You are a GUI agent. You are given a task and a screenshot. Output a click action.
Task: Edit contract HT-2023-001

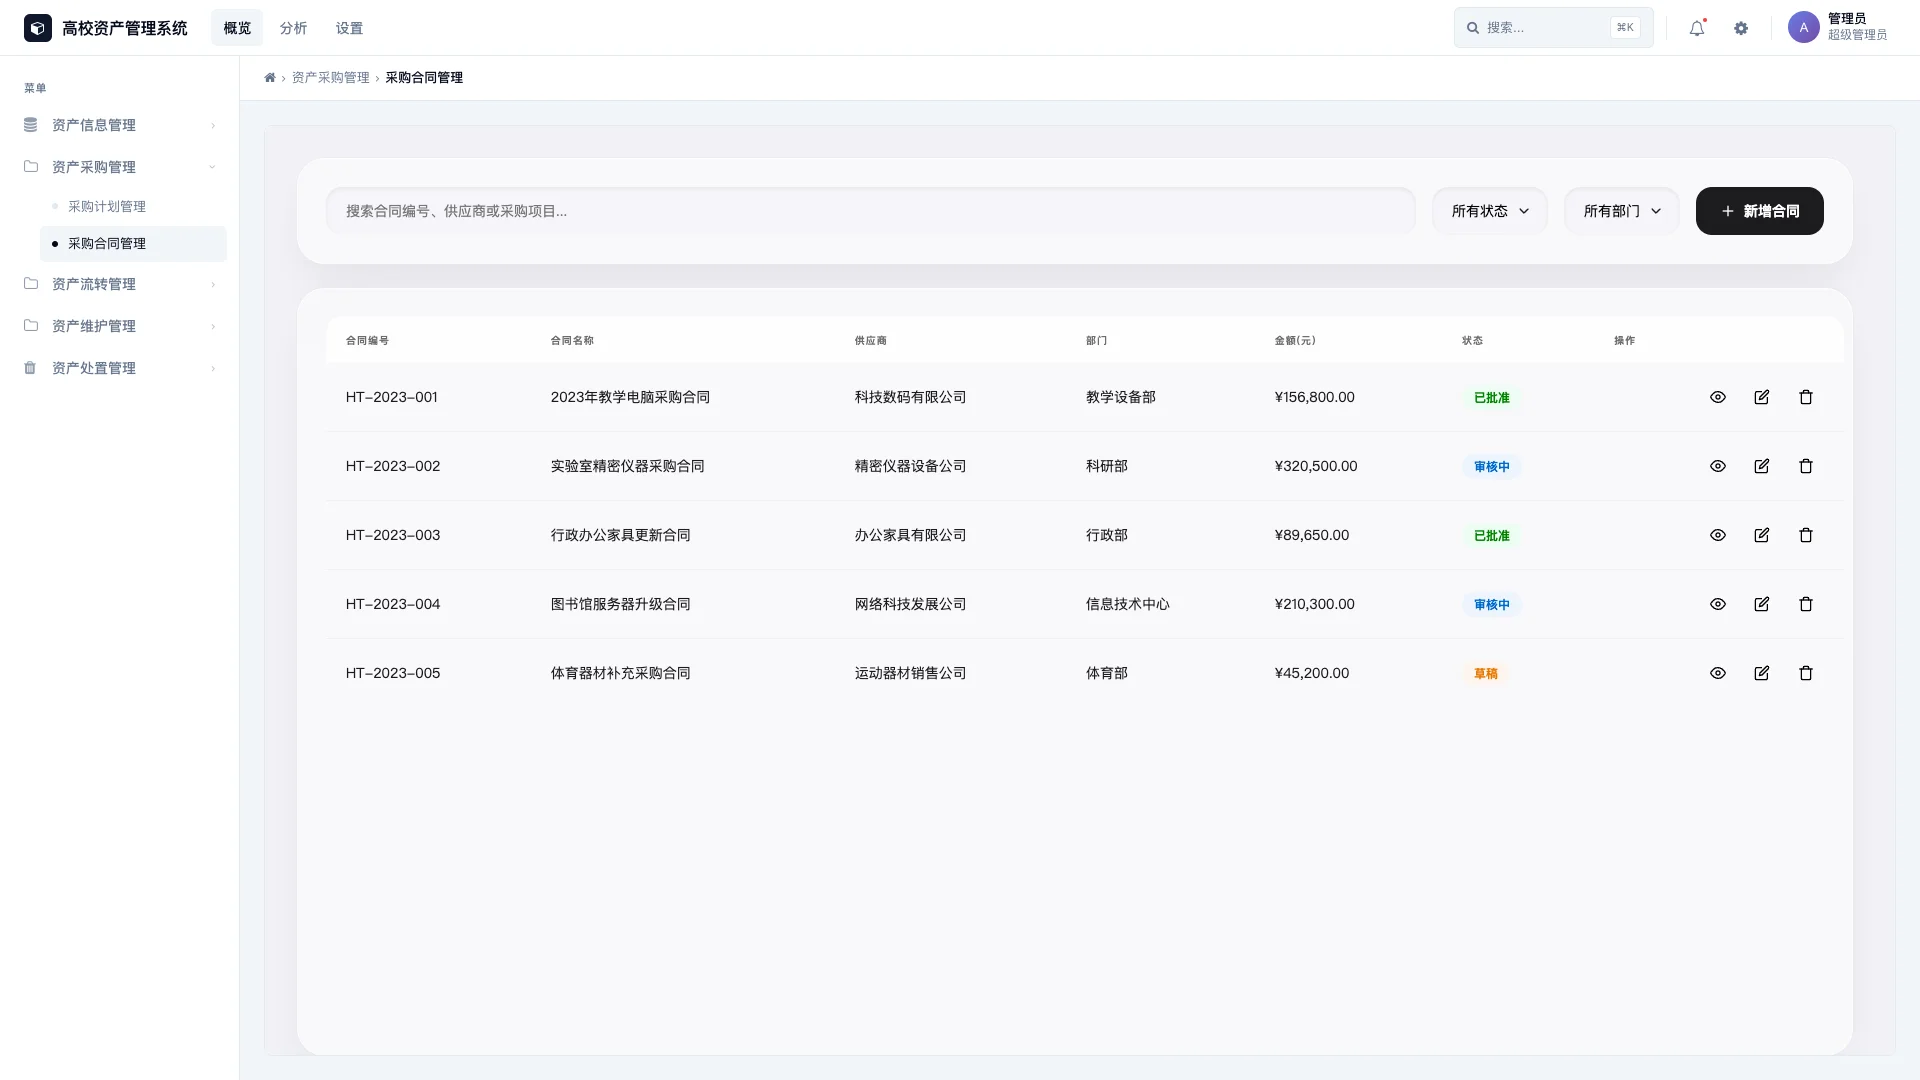point(1762,397)
